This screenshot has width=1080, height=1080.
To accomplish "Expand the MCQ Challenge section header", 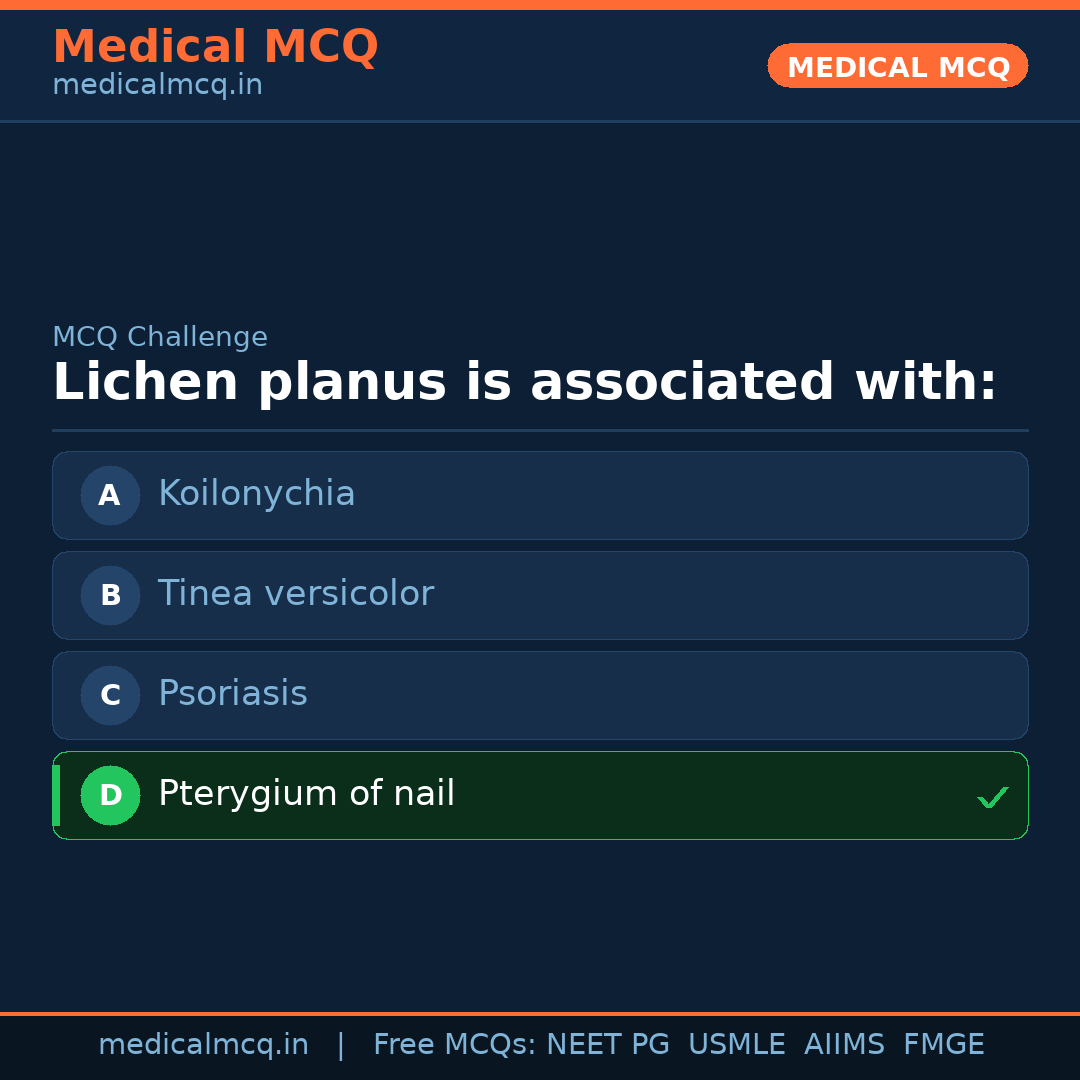I will (160, 337).
